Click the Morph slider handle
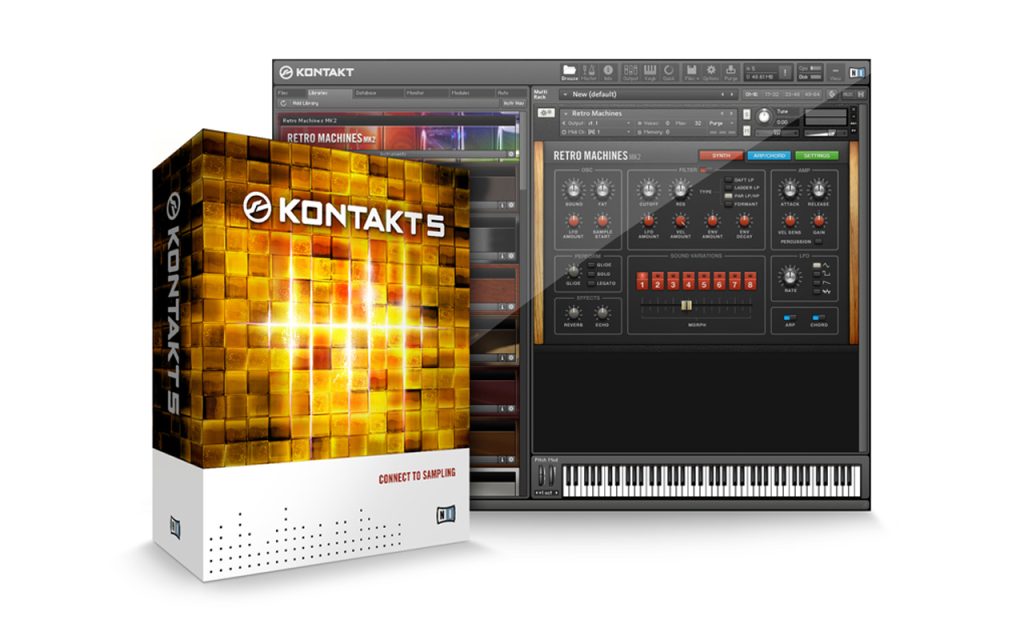The height and width of the screenshot is (640, 1024). pyautogui.click(x=686, y=305)
